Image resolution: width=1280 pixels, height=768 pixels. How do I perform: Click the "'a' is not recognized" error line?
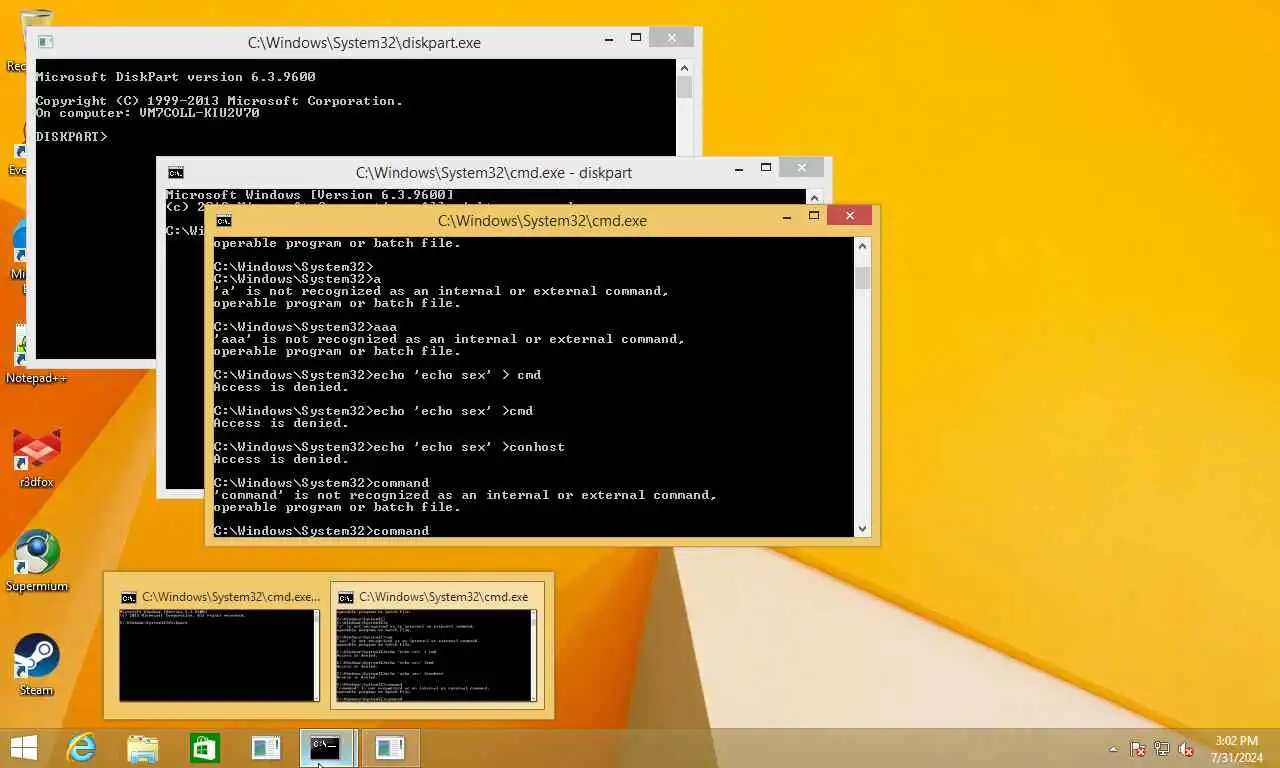click(x=441, y=291)
